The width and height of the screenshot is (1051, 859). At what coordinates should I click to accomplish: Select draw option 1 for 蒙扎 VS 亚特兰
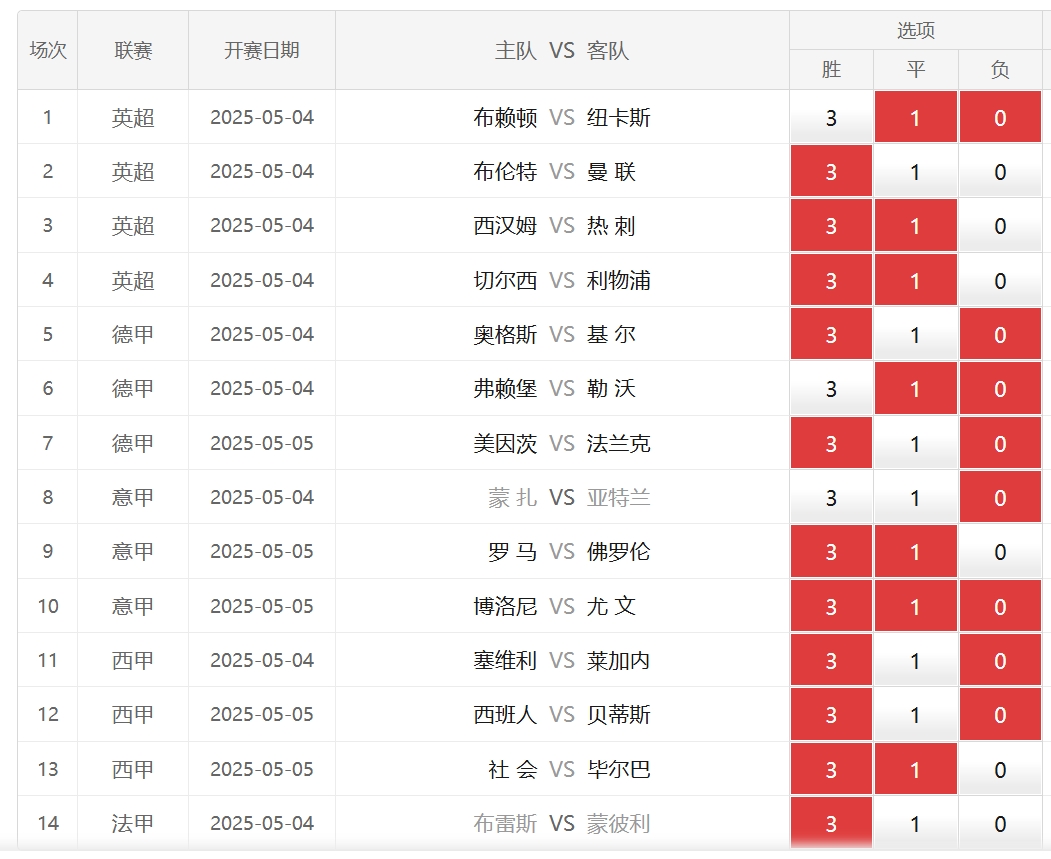(916, 497)
